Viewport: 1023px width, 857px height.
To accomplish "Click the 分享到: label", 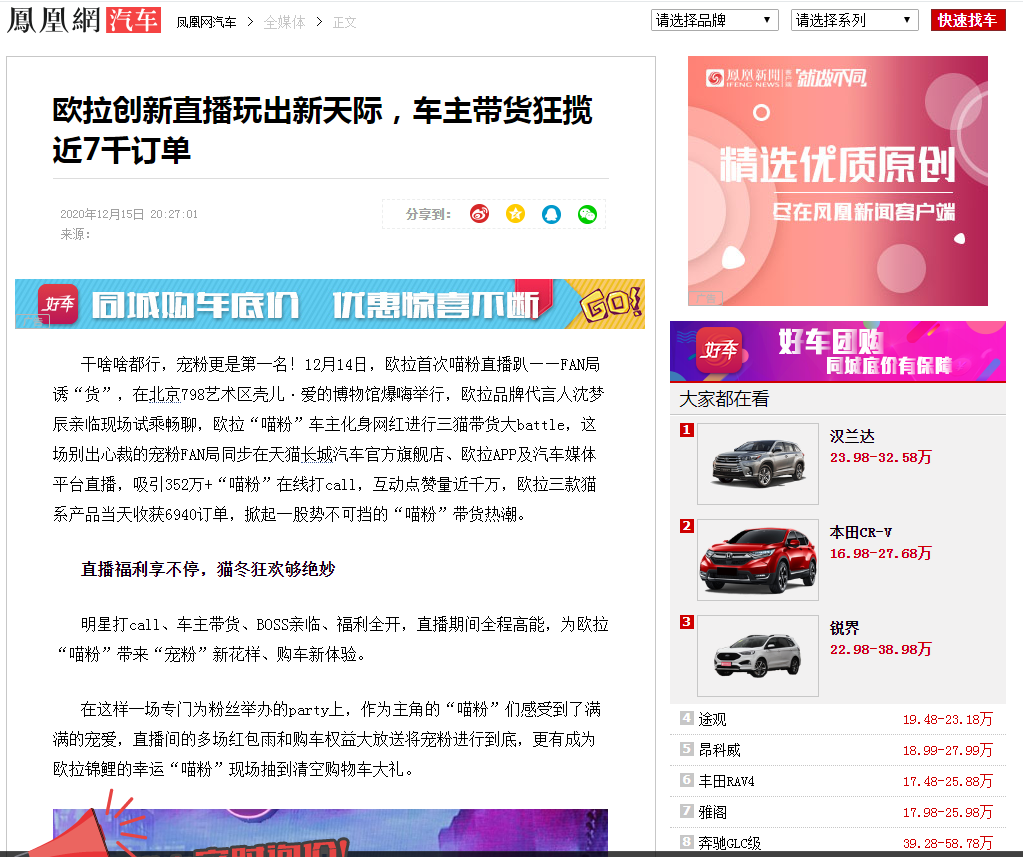I will [428, 214].
